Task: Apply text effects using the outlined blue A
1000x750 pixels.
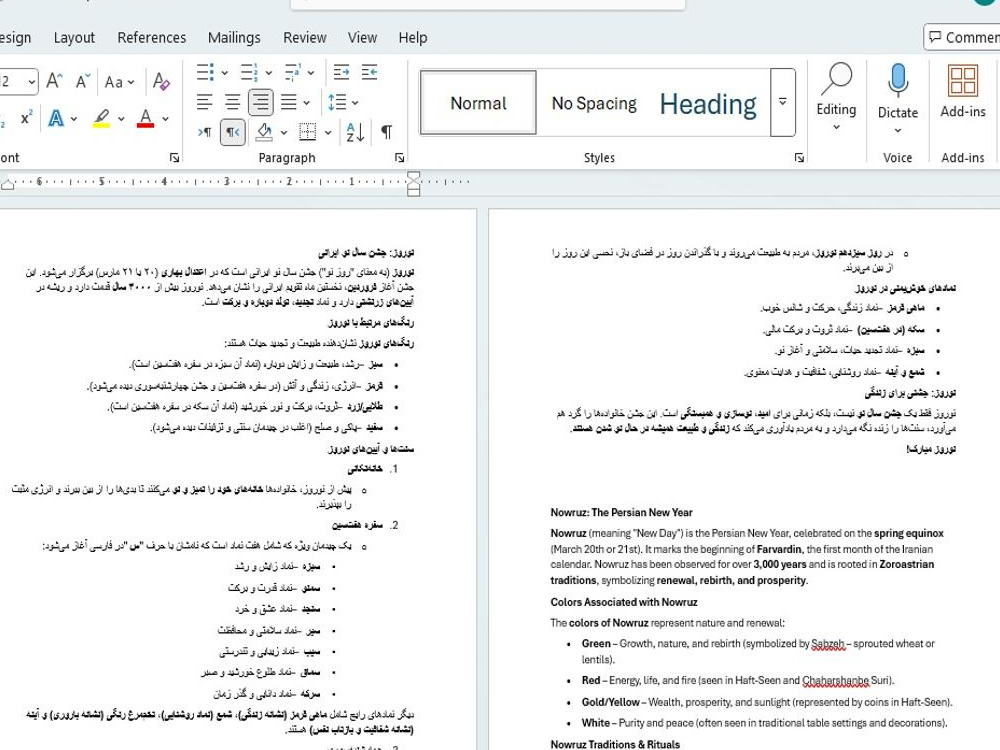Action: [56, 118]
